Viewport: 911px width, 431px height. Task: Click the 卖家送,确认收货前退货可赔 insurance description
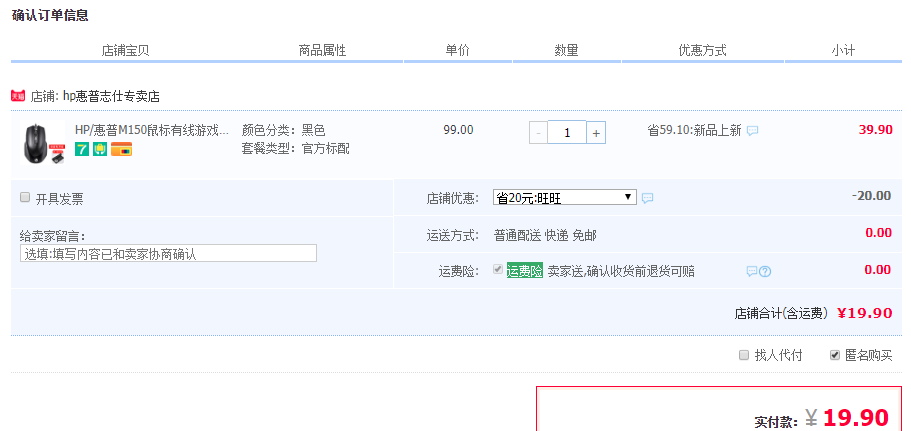tap(621, 271)
